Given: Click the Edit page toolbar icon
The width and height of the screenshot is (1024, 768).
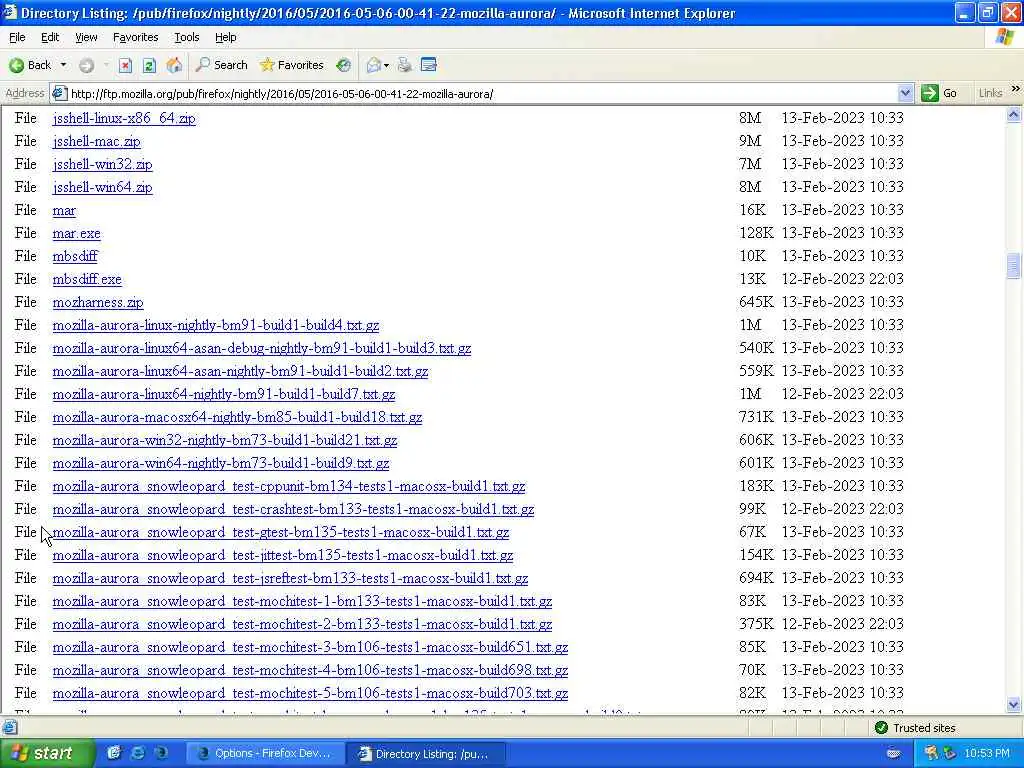Looking at the screenshot, I should (429, 65).
